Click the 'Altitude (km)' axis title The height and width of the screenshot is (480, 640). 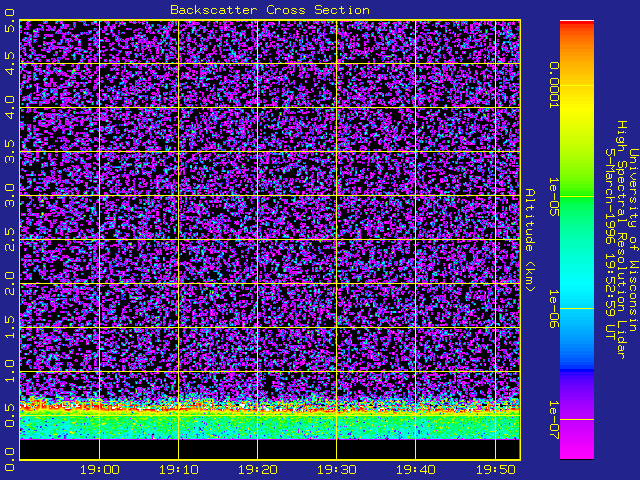click(529, 240)
